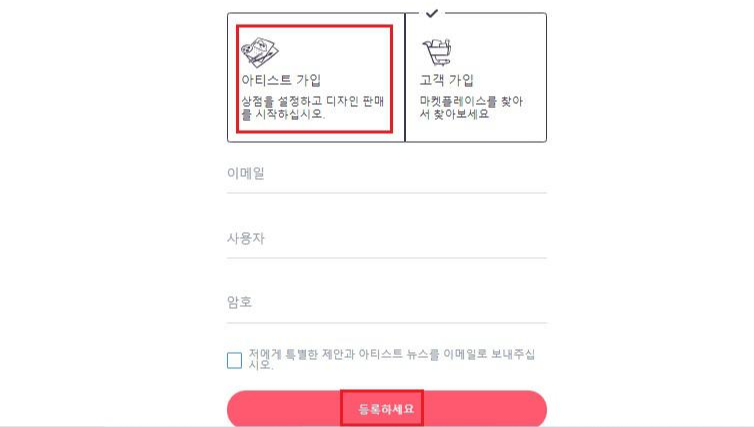Focus the 암호 password field
The image size is (754, 427).
387,302
